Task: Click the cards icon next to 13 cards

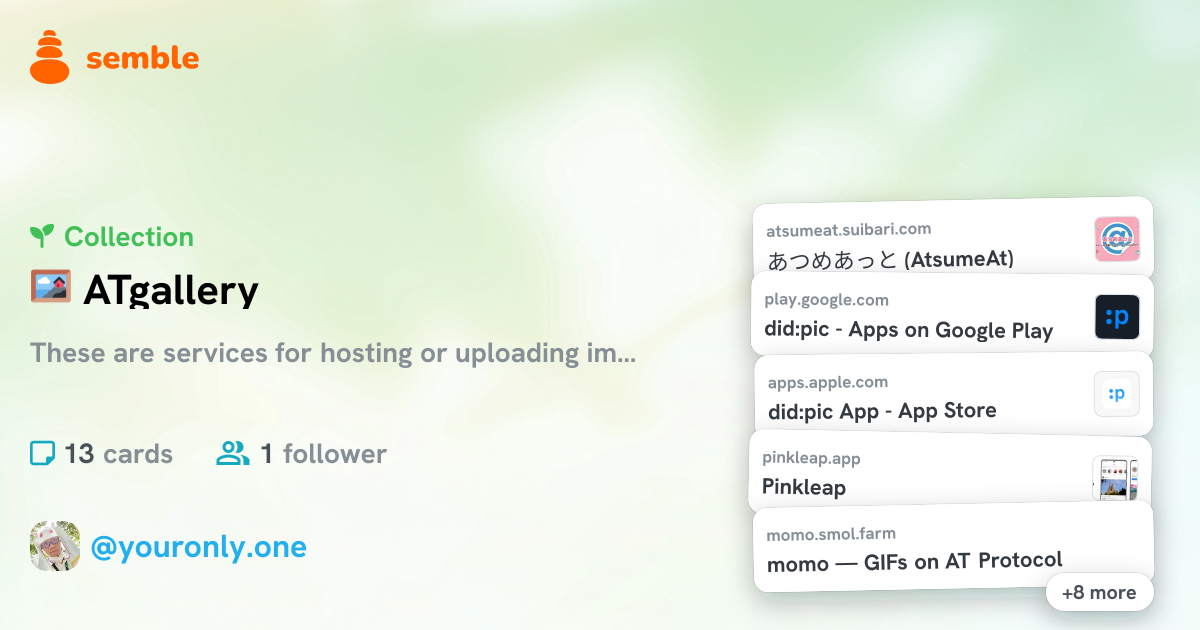Action: click(x=42, y=454)
